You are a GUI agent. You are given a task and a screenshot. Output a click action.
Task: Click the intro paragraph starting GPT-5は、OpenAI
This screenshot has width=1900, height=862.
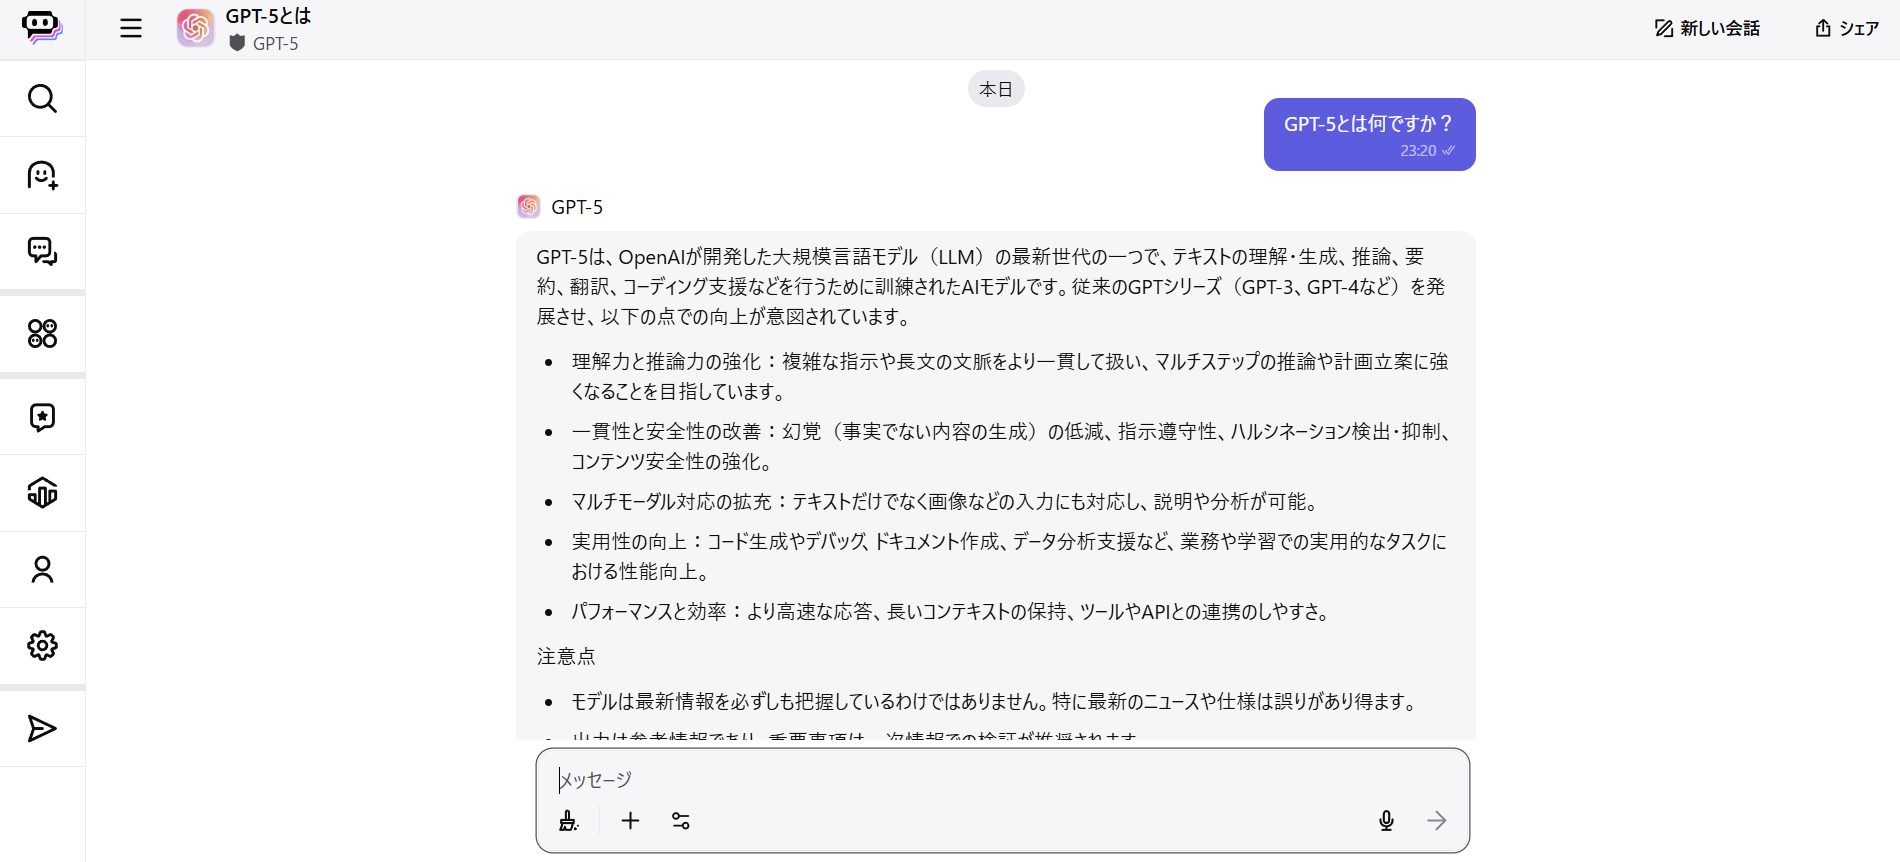pyautogui.click(x=991, y=287)
